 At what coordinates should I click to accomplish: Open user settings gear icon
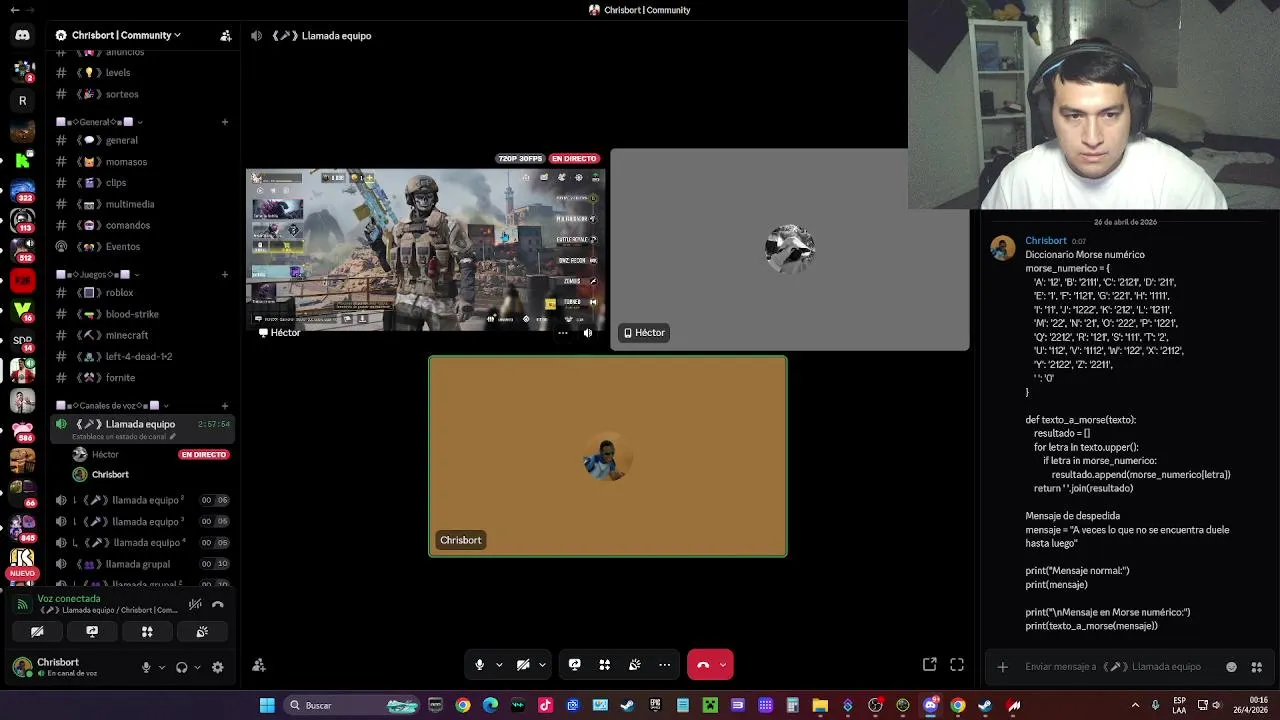coord(218,667)
